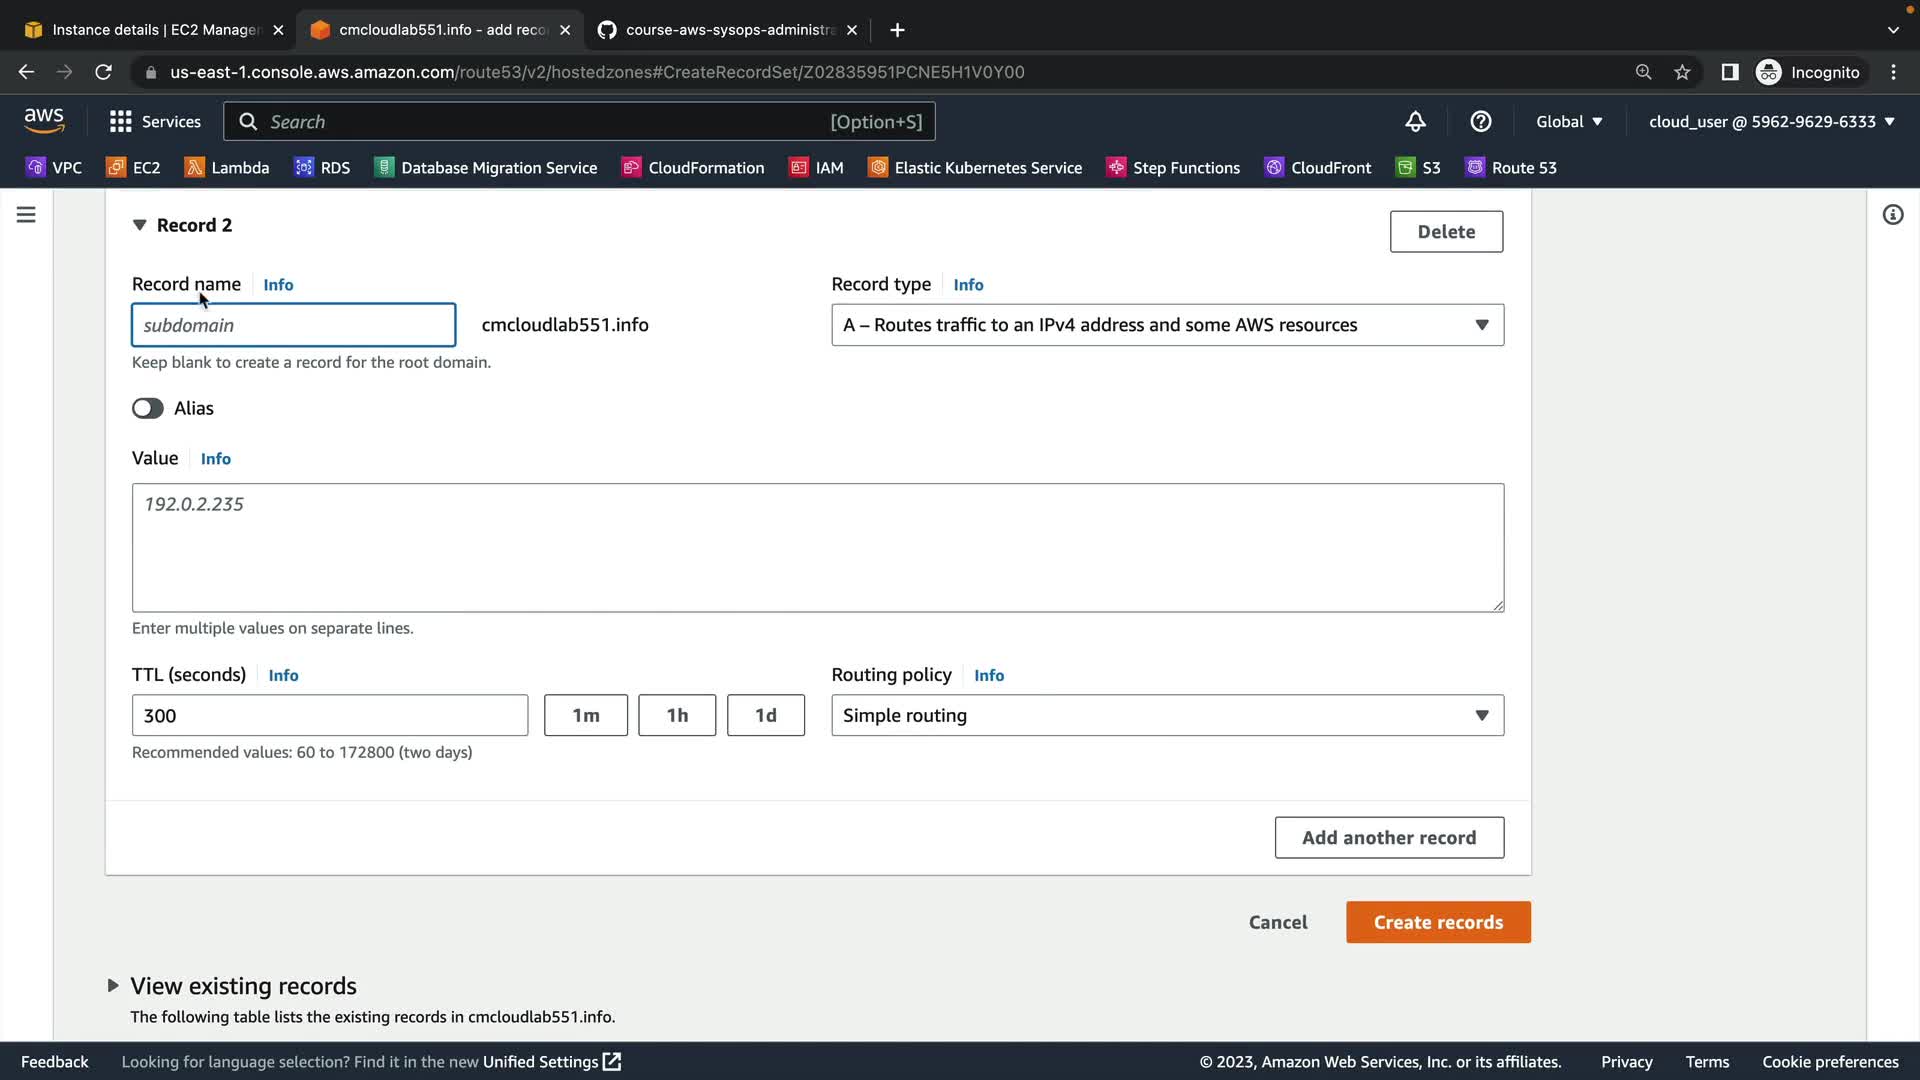
Task: Open the notifications bell icon
Action: coord(1415,122)
